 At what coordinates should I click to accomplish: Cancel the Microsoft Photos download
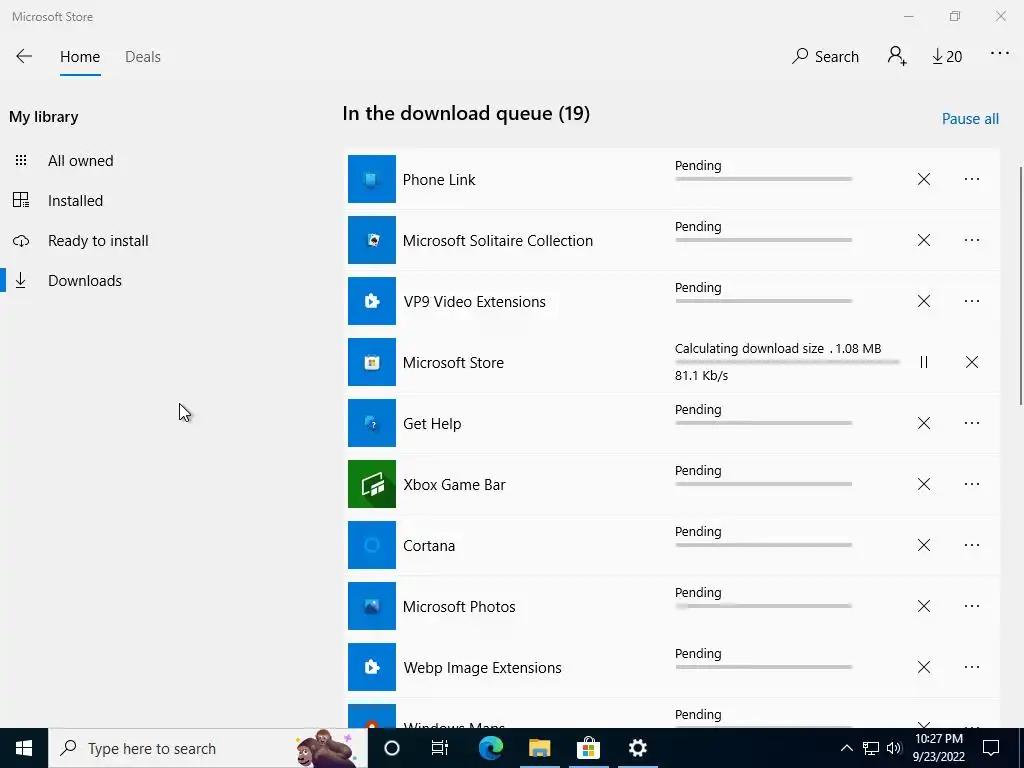click(923, 606)
